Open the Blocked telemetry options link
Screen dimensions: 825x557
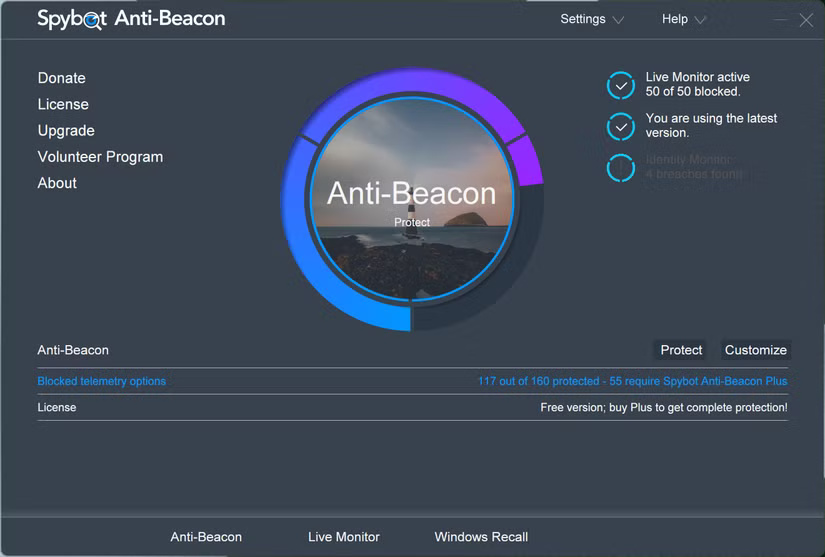102,381
